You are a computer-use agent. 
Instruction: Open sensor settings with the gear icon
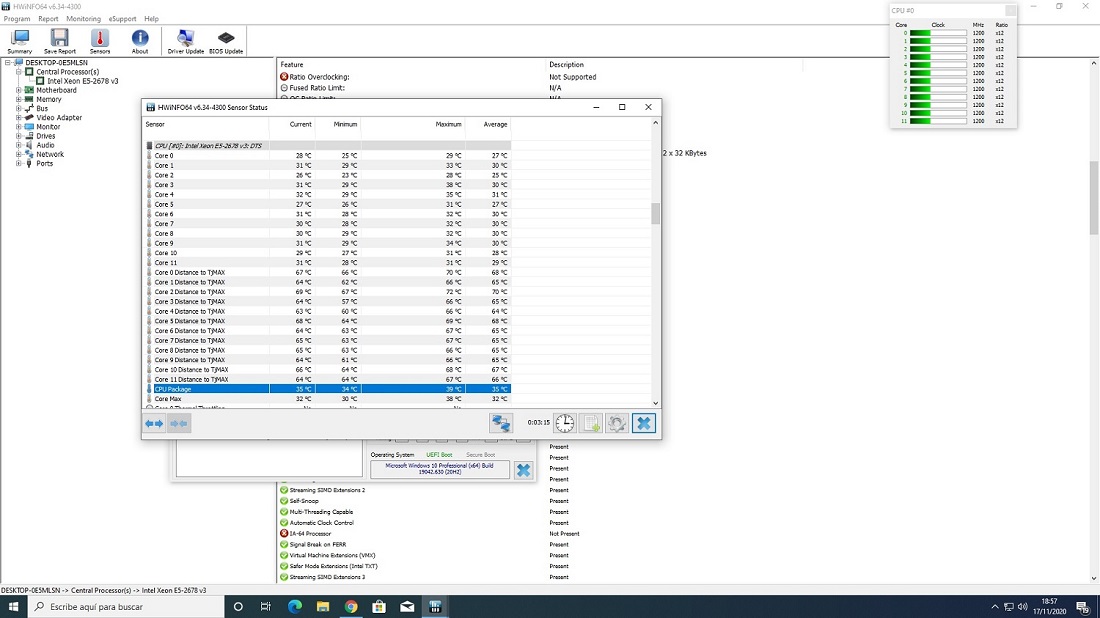(617, 423)
